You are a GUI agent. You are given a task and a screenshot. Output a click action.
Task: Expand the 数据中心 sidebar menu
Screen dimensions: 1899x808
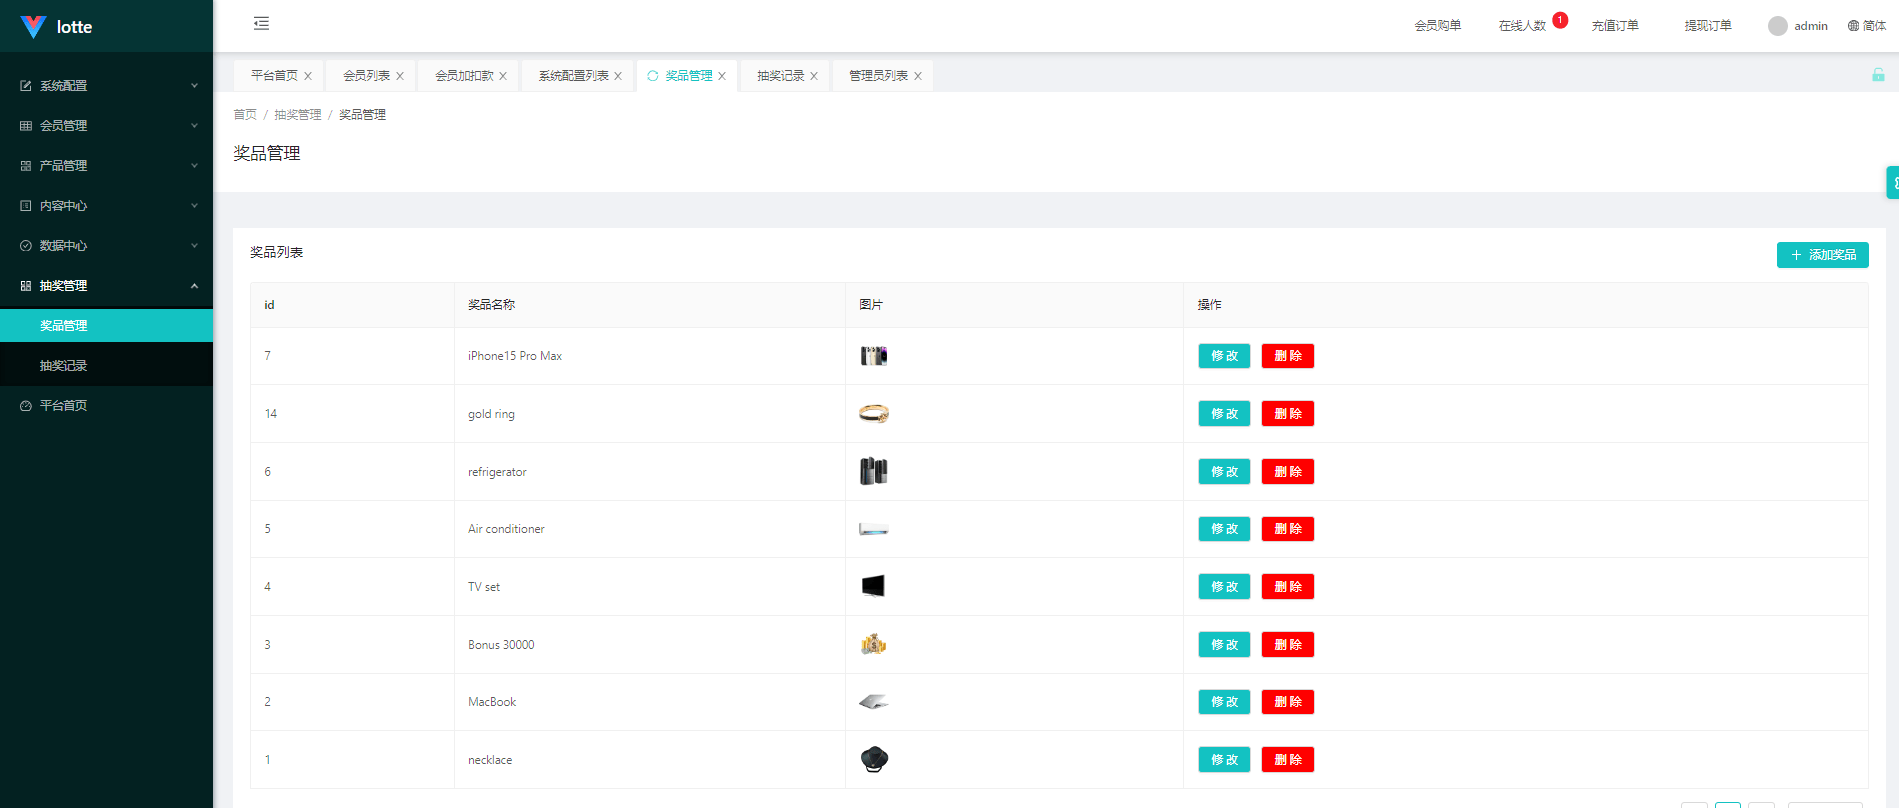[106, 246]
